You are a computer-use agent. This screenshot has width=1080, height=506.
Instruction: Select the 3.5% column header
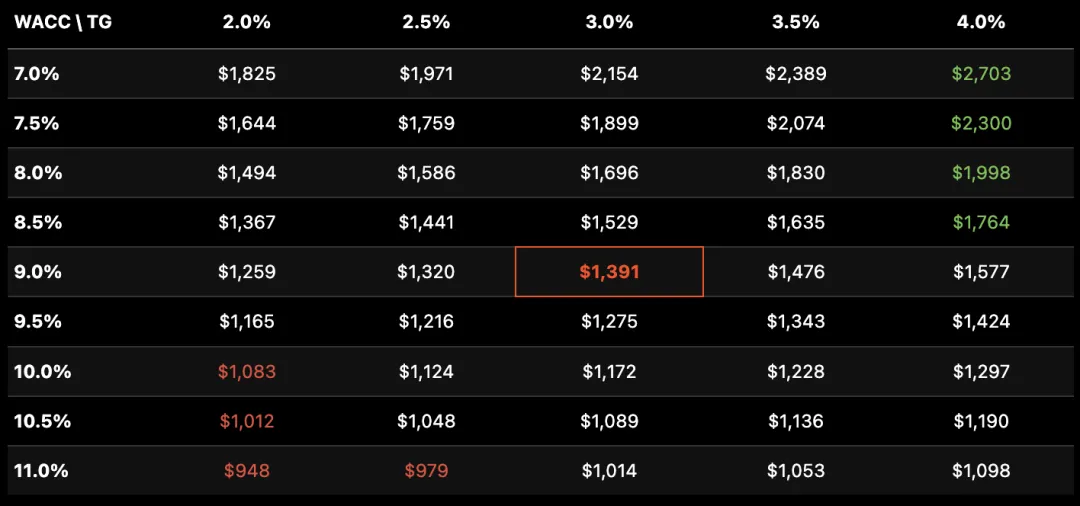coord(796,22)
